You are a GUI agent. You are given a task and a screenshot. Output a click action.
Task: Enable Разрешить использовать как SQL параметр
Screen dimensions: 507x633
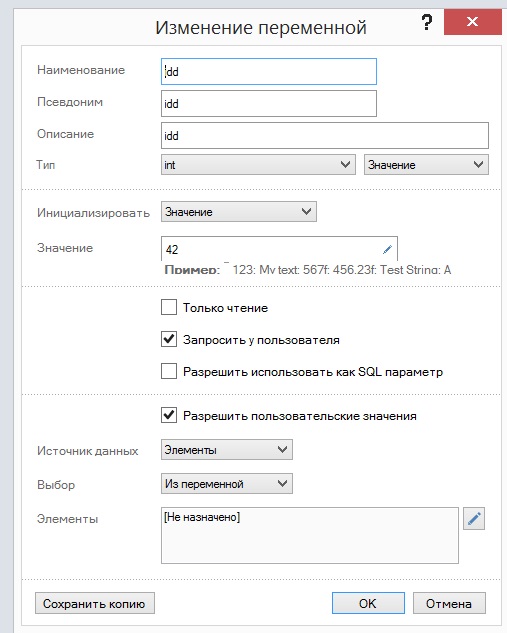(x=169, y=371)
